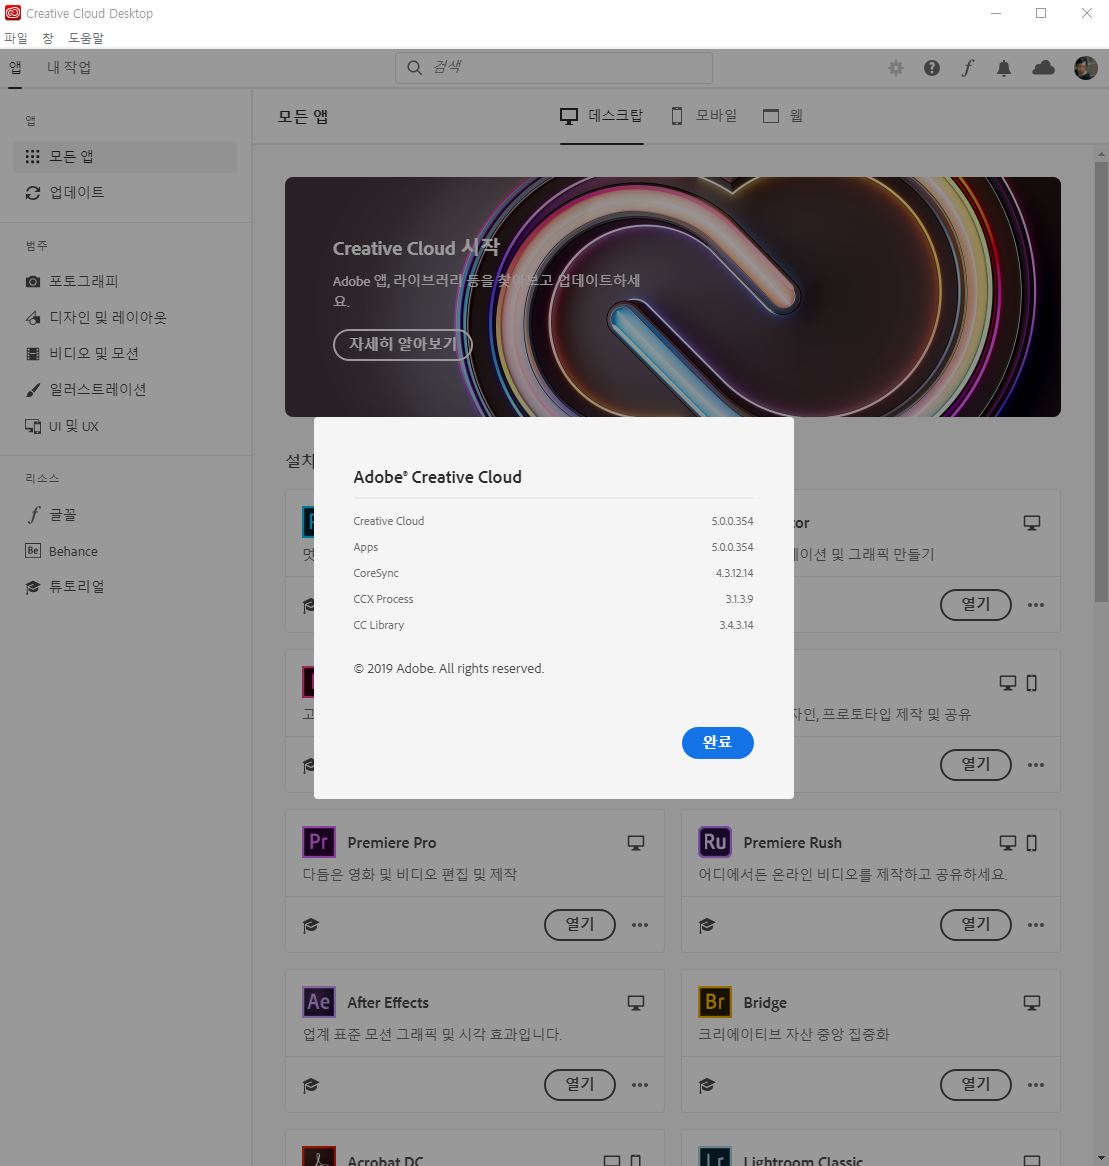Select UI and UX category
The image size is (1109, 1166).
[125, 426]
